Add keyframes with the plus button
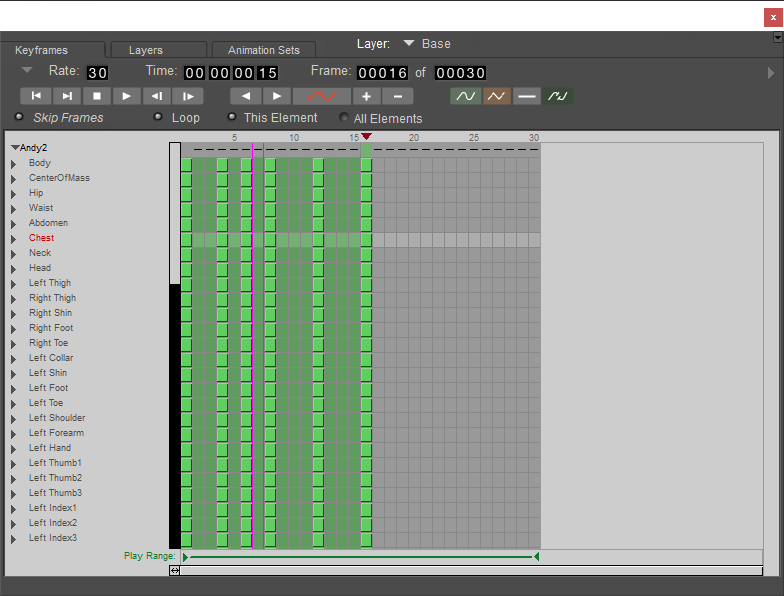784x596 pixels. click(366, 96)
